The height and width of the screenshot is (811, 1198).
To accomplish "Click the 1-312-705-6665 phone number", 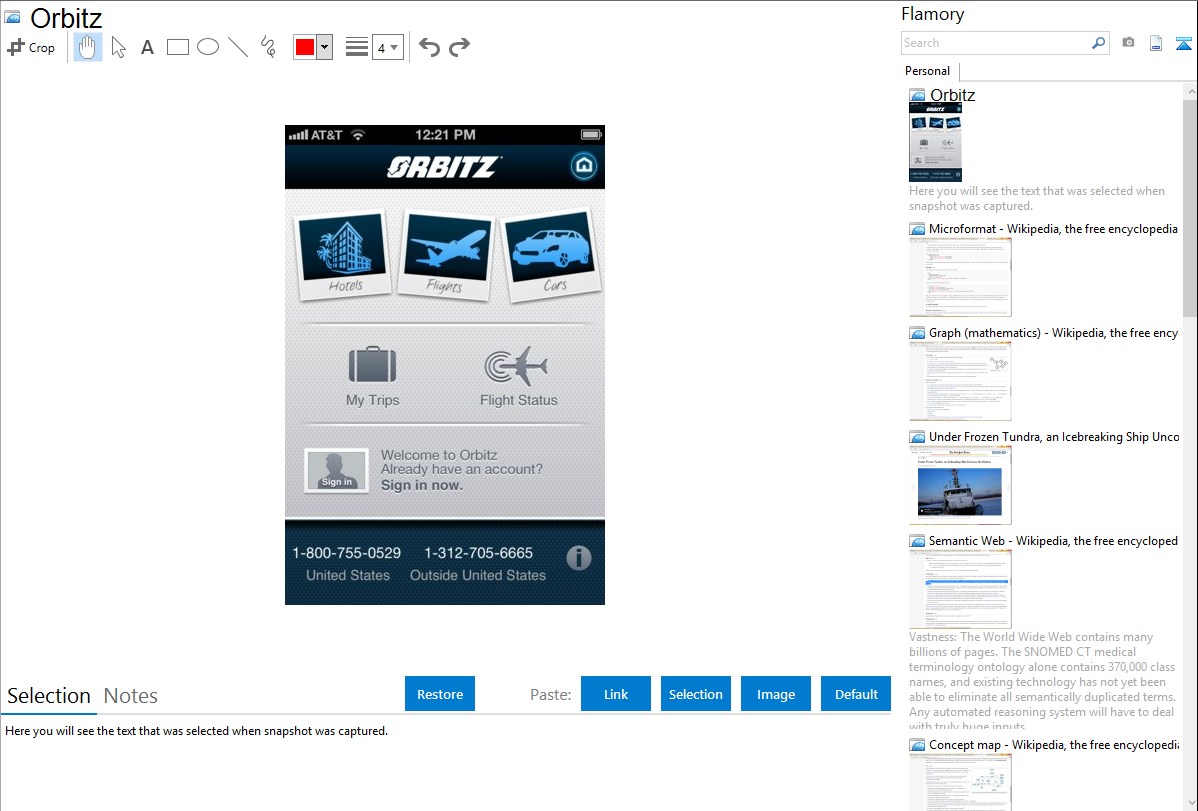I will pos(478,553).
